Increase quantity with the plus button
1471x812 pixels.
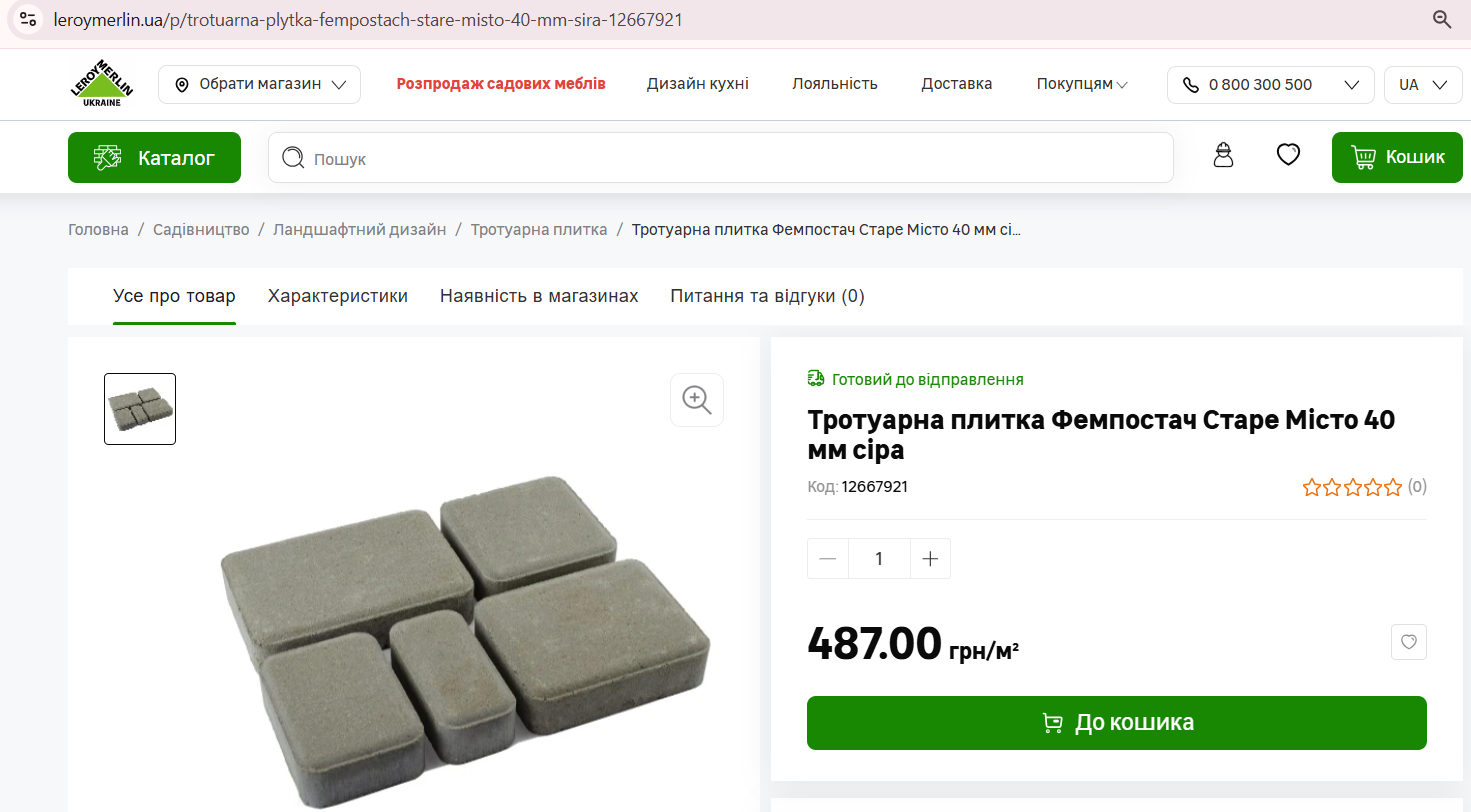(x=930, y=559)
